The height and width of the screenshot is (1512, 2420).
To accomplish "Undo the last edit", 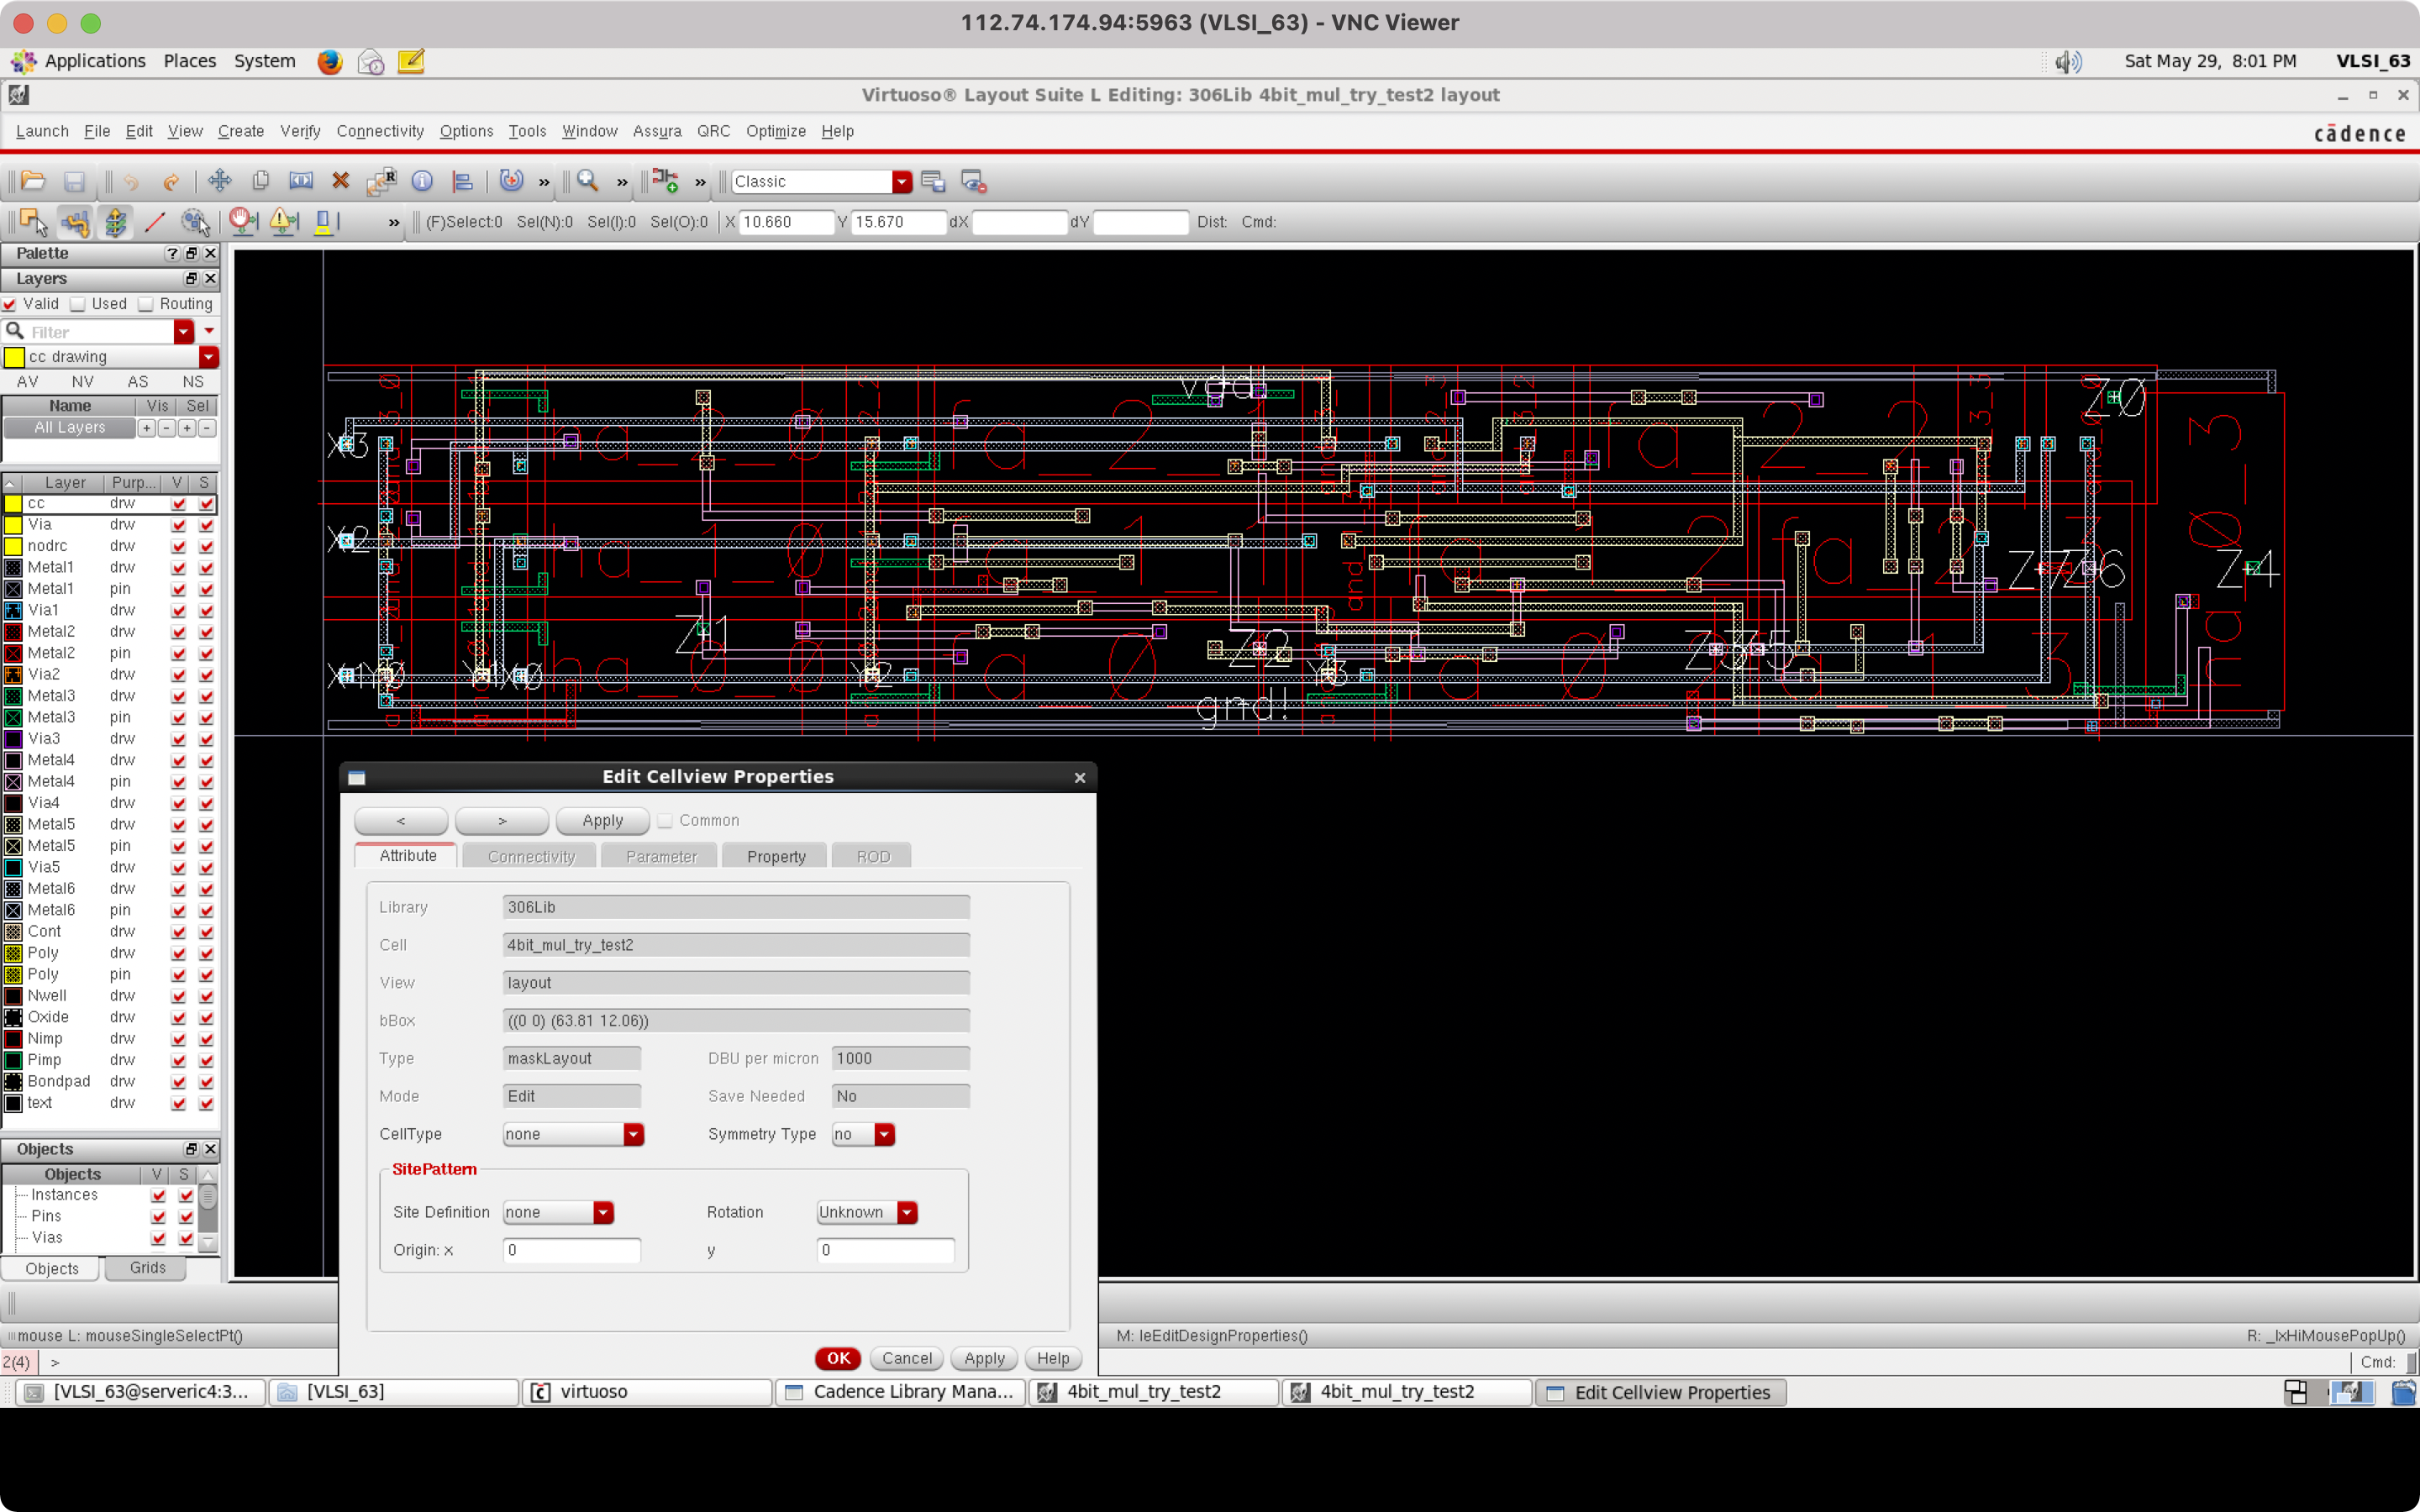I will coord(131,181).
